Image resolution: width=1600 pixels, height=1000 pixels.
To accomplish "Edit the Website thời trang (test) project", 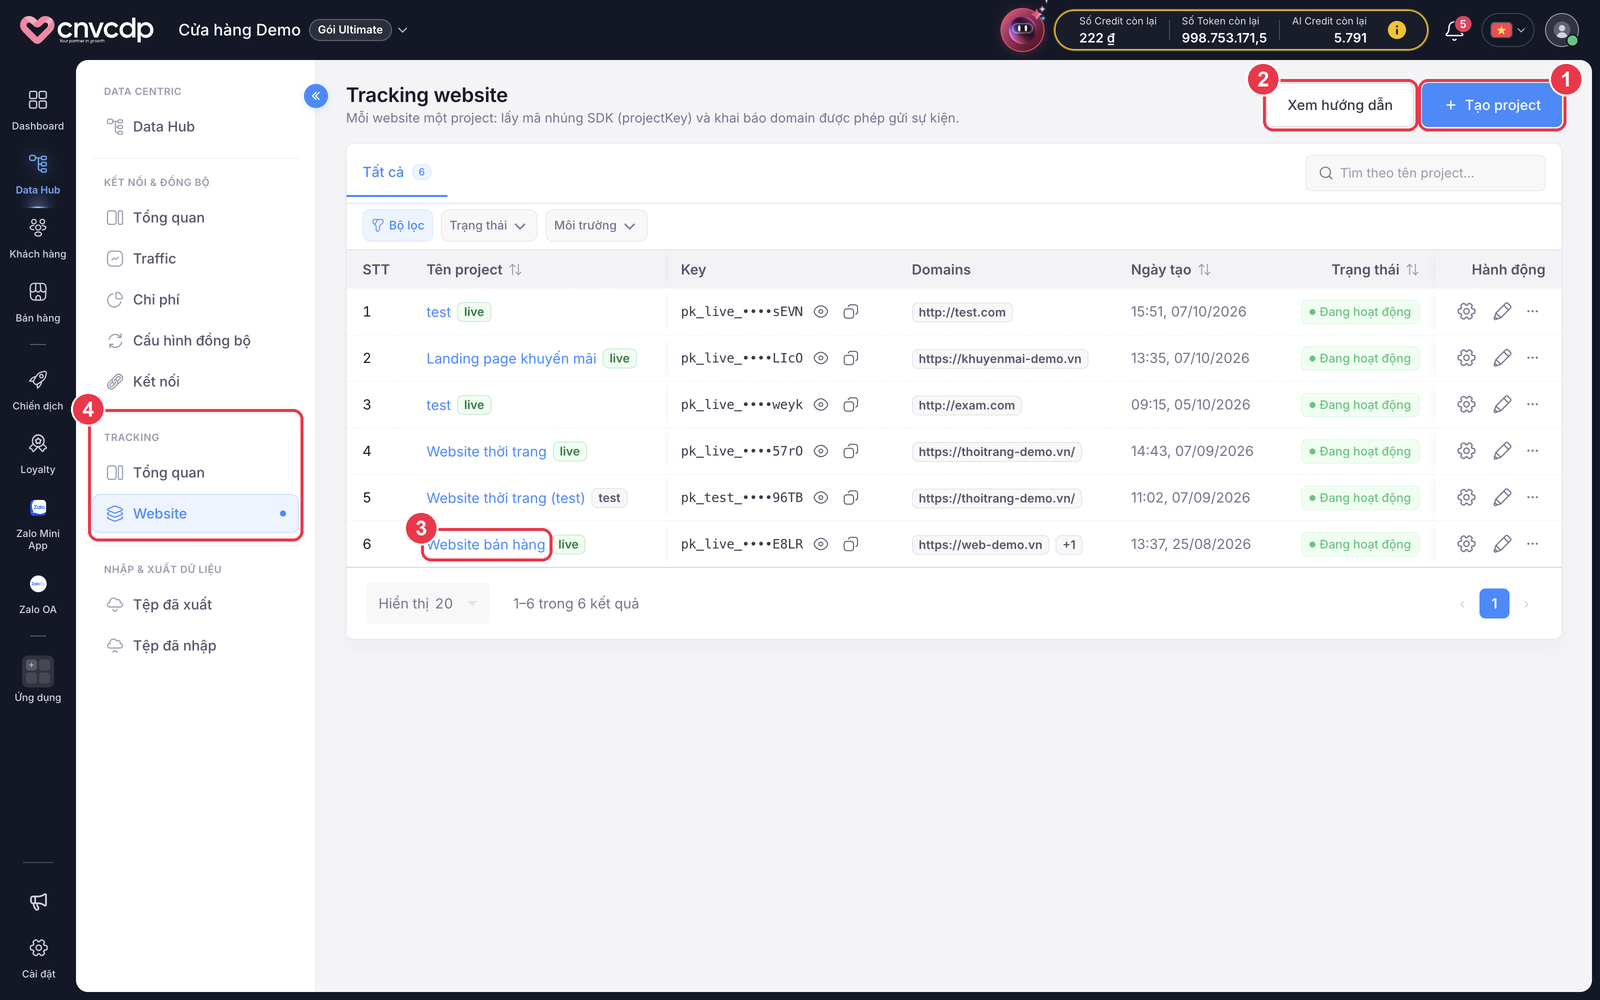I will pyautogui.click(x=1502, y=498).
